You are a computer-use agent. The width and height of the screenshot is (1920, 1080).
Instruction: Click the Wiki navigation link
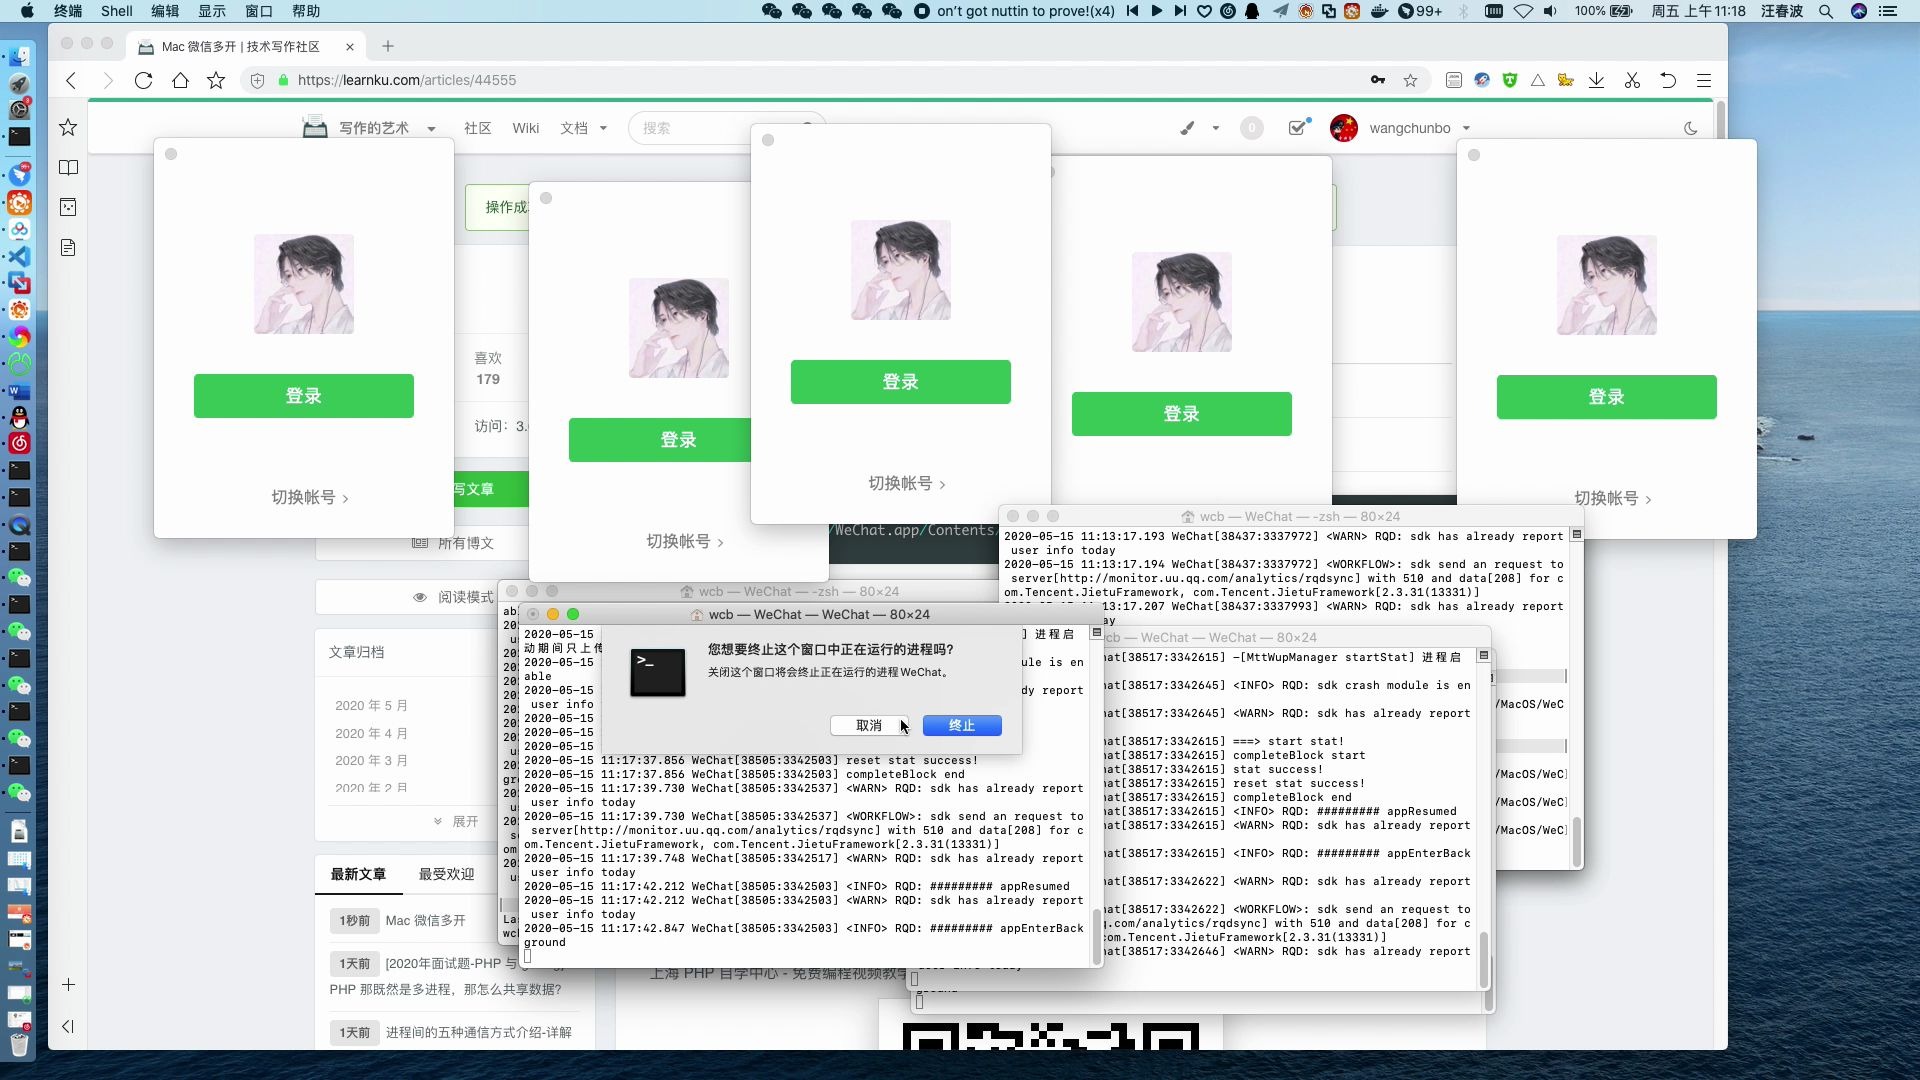click(525, 128)
